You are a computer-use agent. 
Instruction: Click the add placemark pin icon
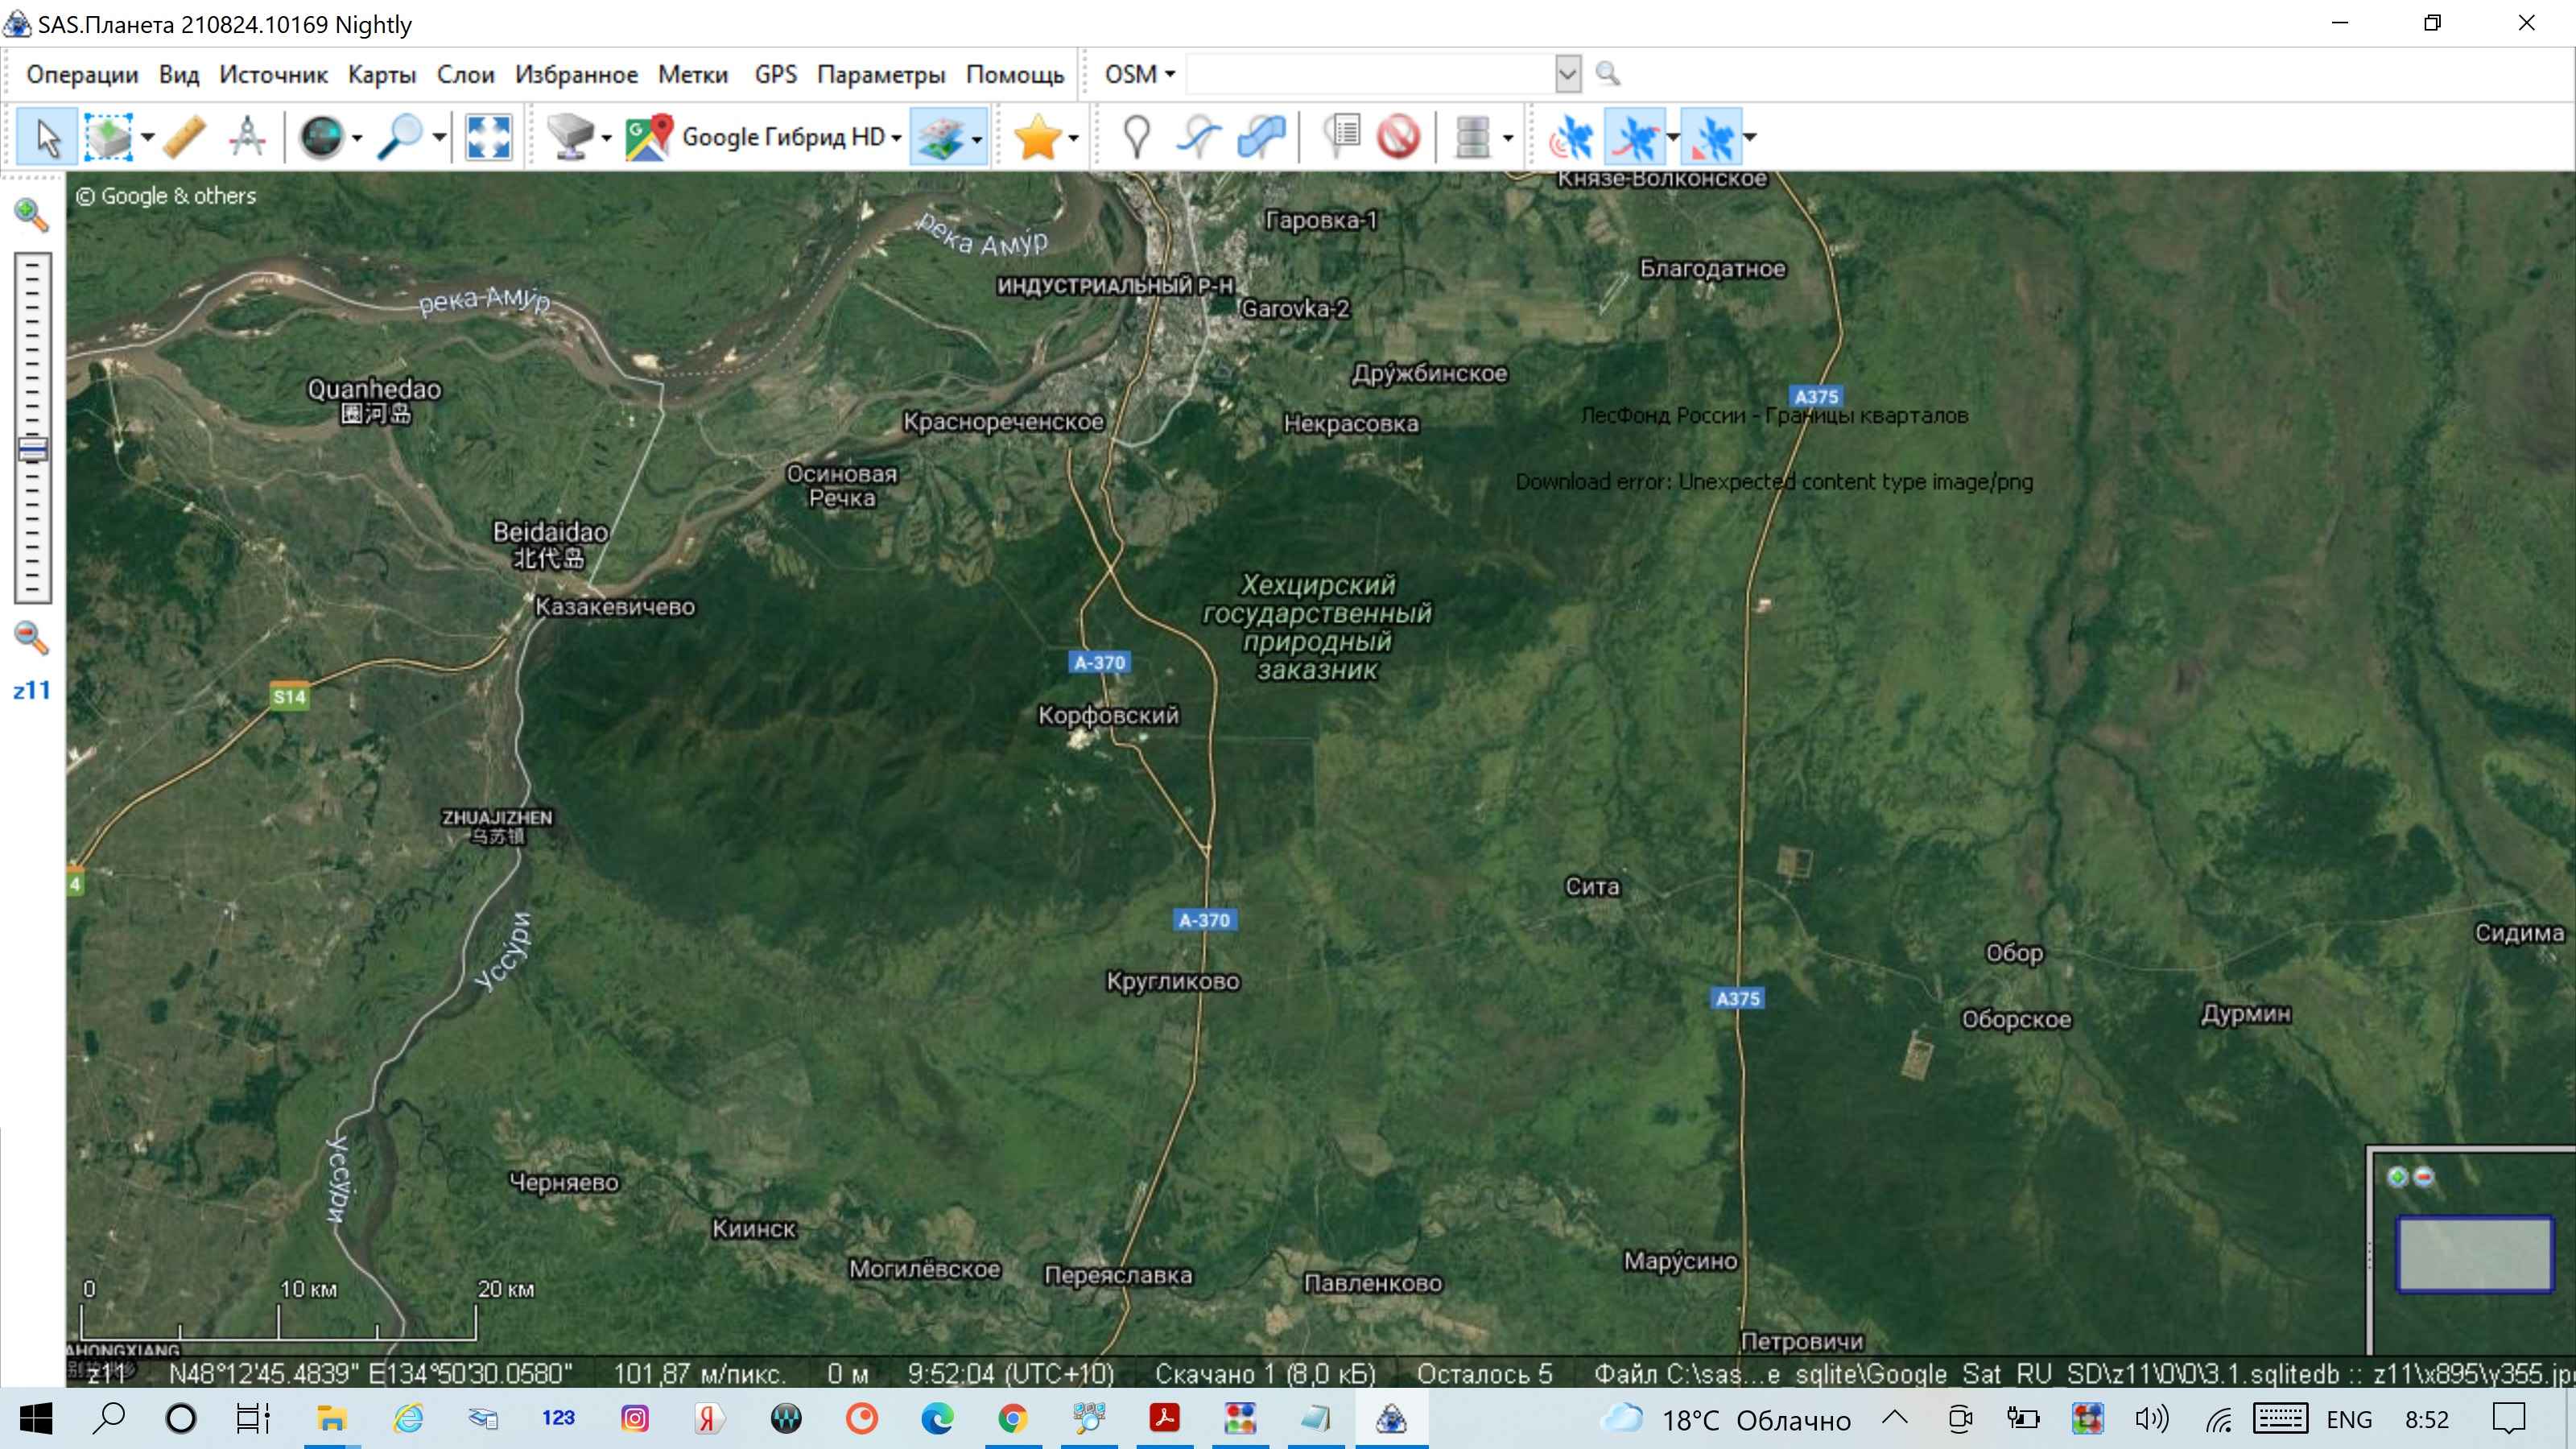coord(1136,137)
